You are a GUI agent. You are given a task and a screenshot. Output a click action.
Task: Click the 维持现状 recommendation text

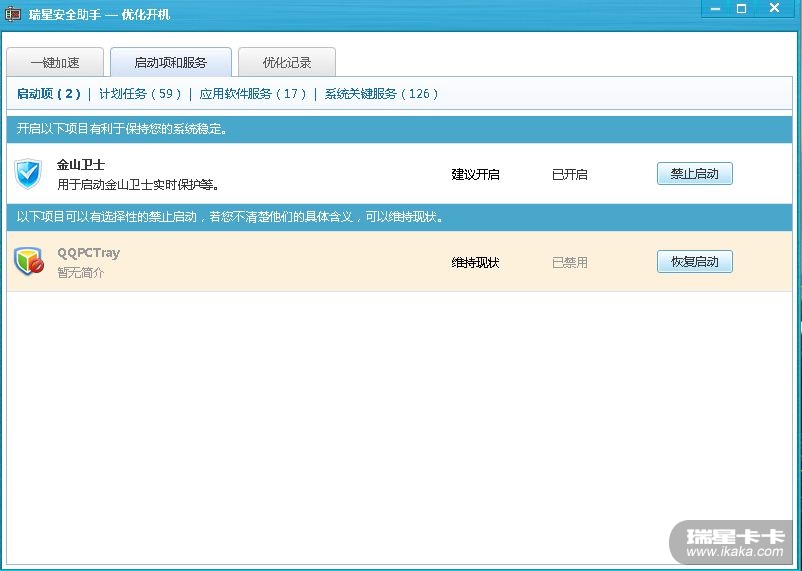pos(475,262)
